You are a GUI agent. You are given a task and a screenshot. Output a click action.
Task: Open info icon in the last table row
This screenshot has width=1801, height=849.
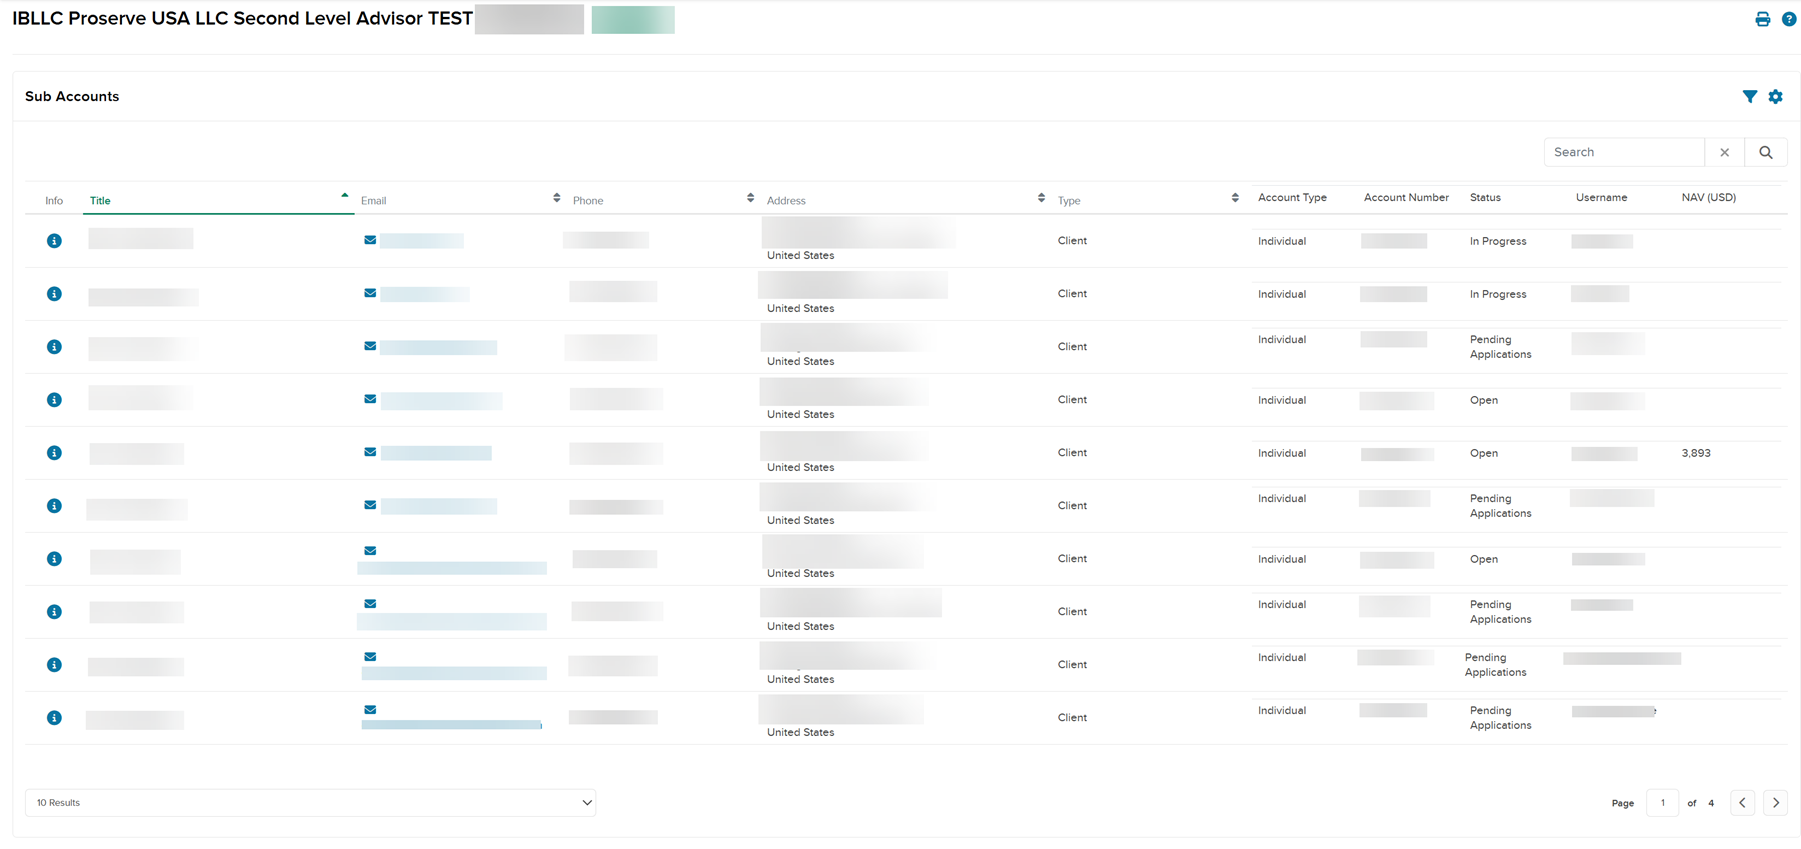pos(54,718)
